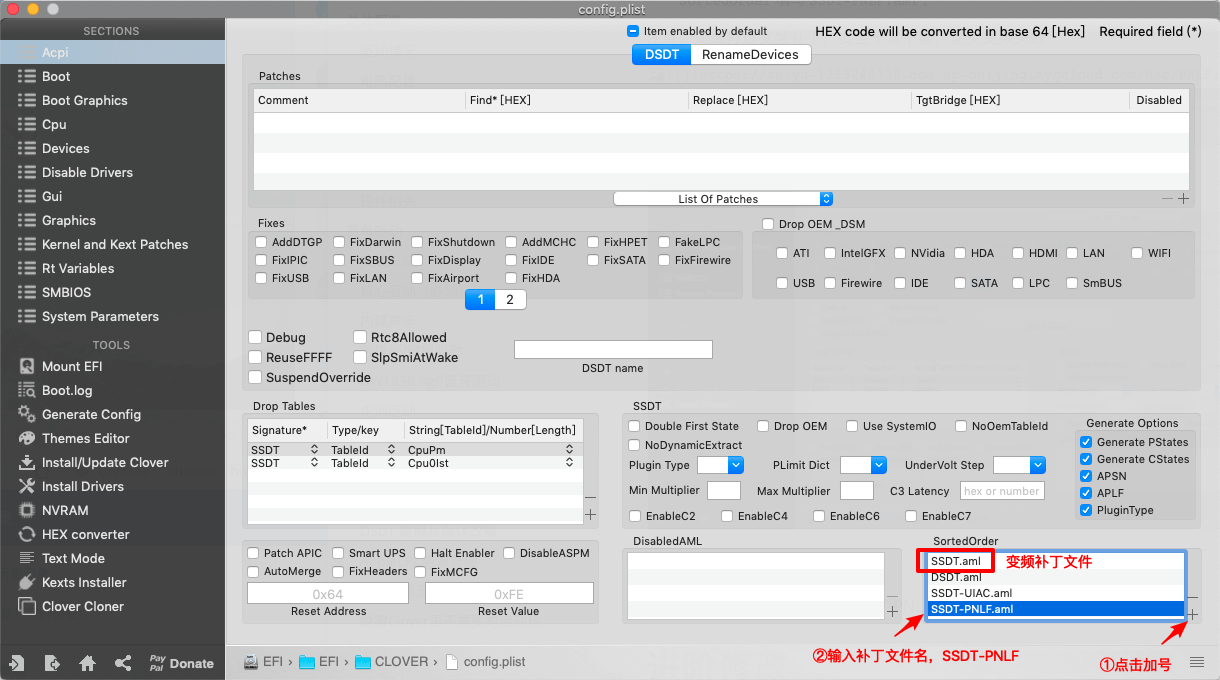Open Kexts Installer tool

(x=84, y=582)
